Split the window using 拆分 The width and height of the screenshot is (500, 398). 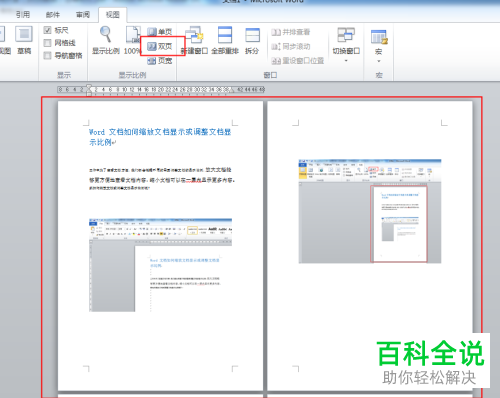(x=252, y=40)
